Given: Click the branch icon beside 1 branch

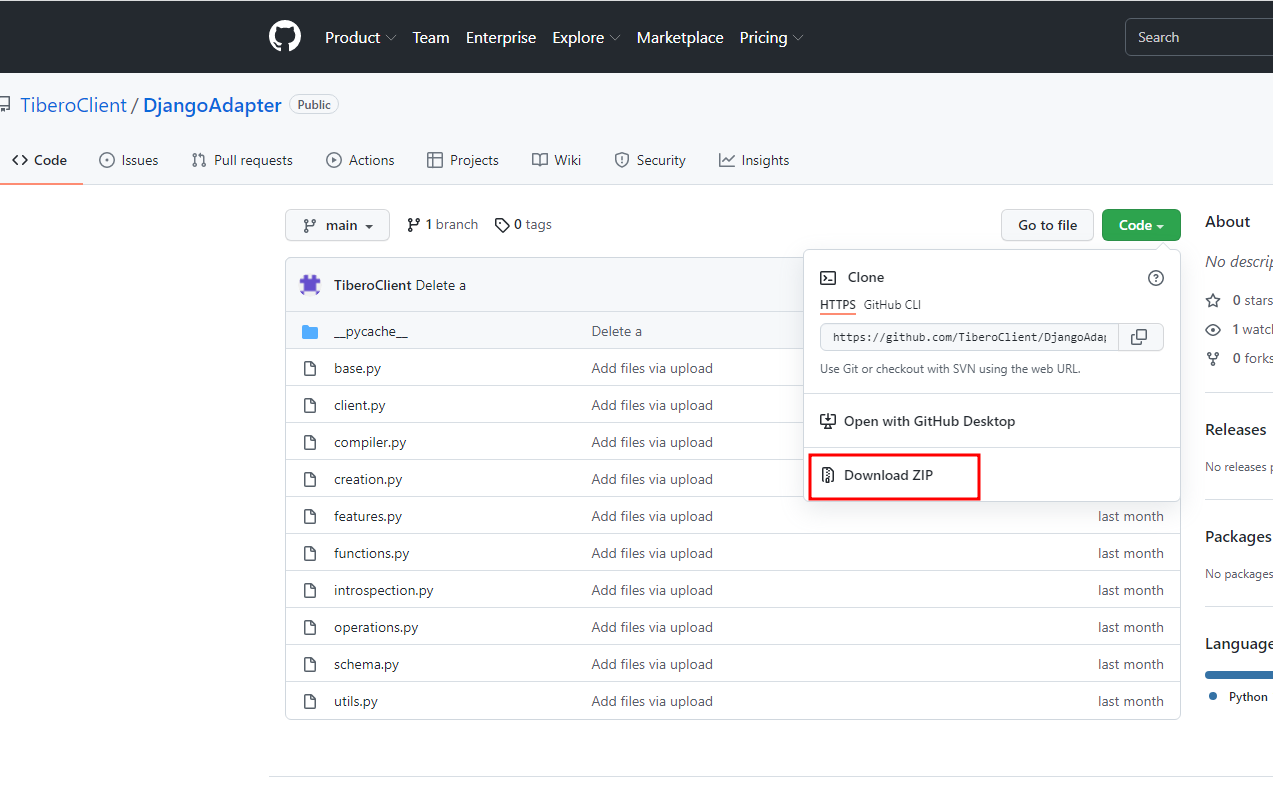Looking at the screenshot, I should (x=413, y=225).
